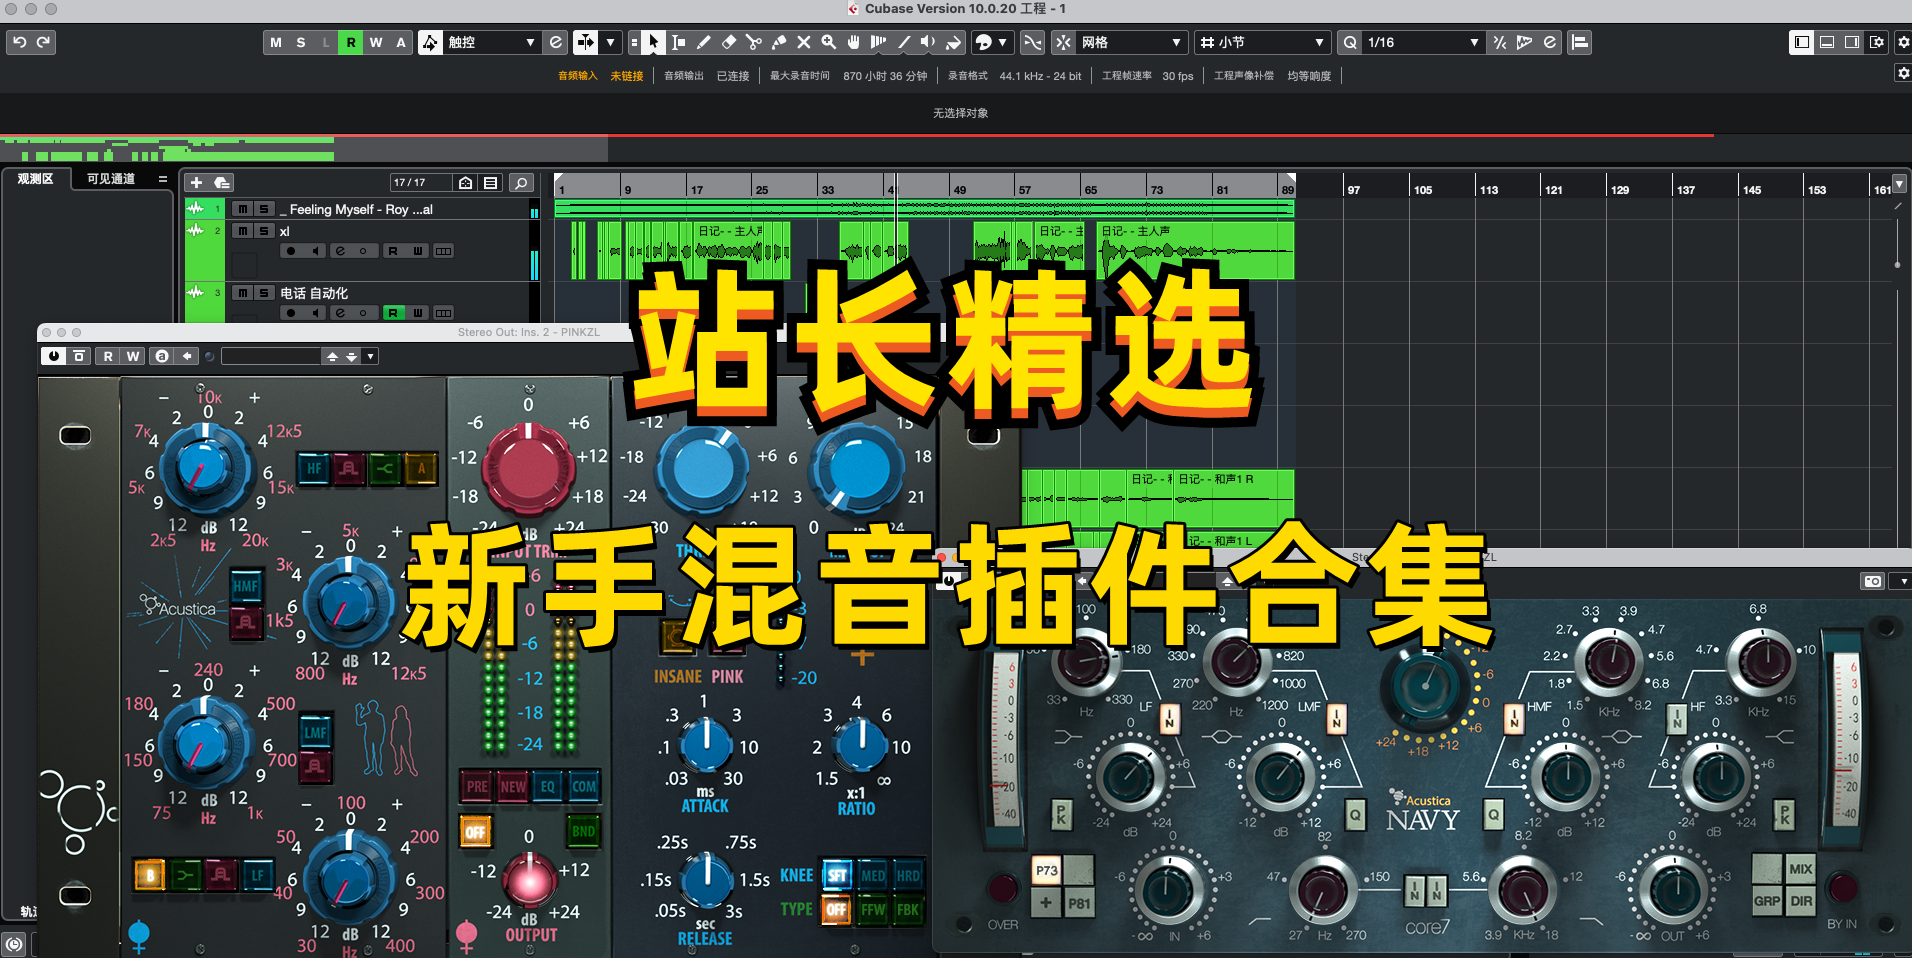Click the Find Tracks magnifier icon
This screenshot has height=958, width=1912.
(521, 182)
